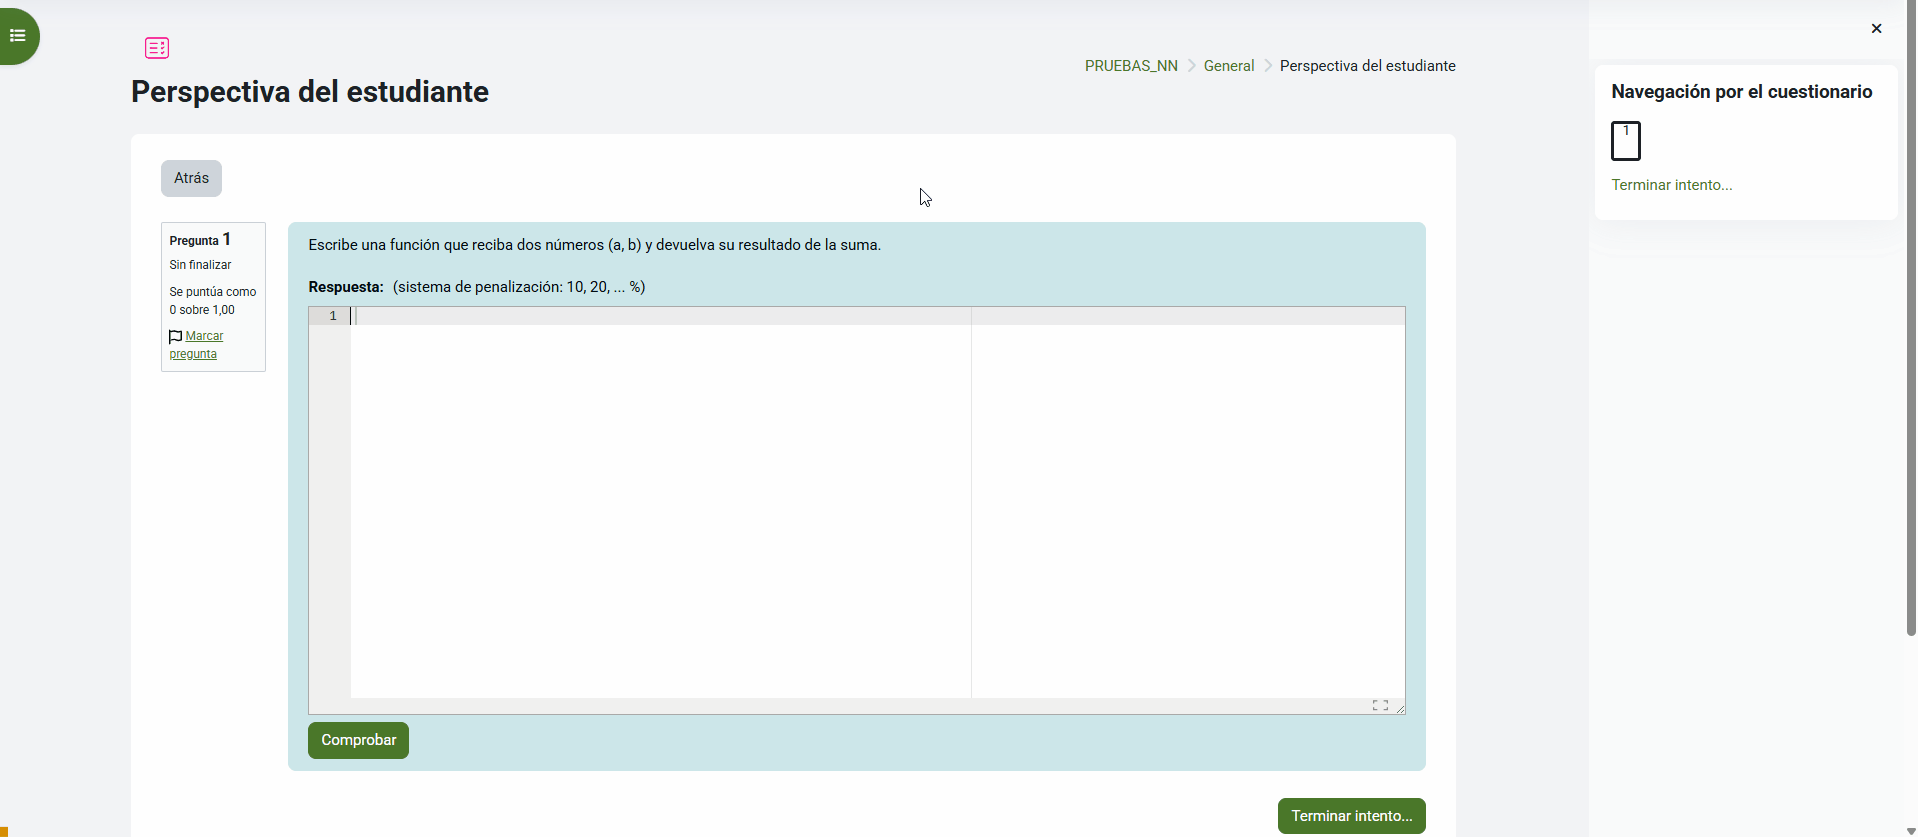Click the pink quiz activity icon
The width and height of the screenshot is (1918, 837).
point(157,48)
